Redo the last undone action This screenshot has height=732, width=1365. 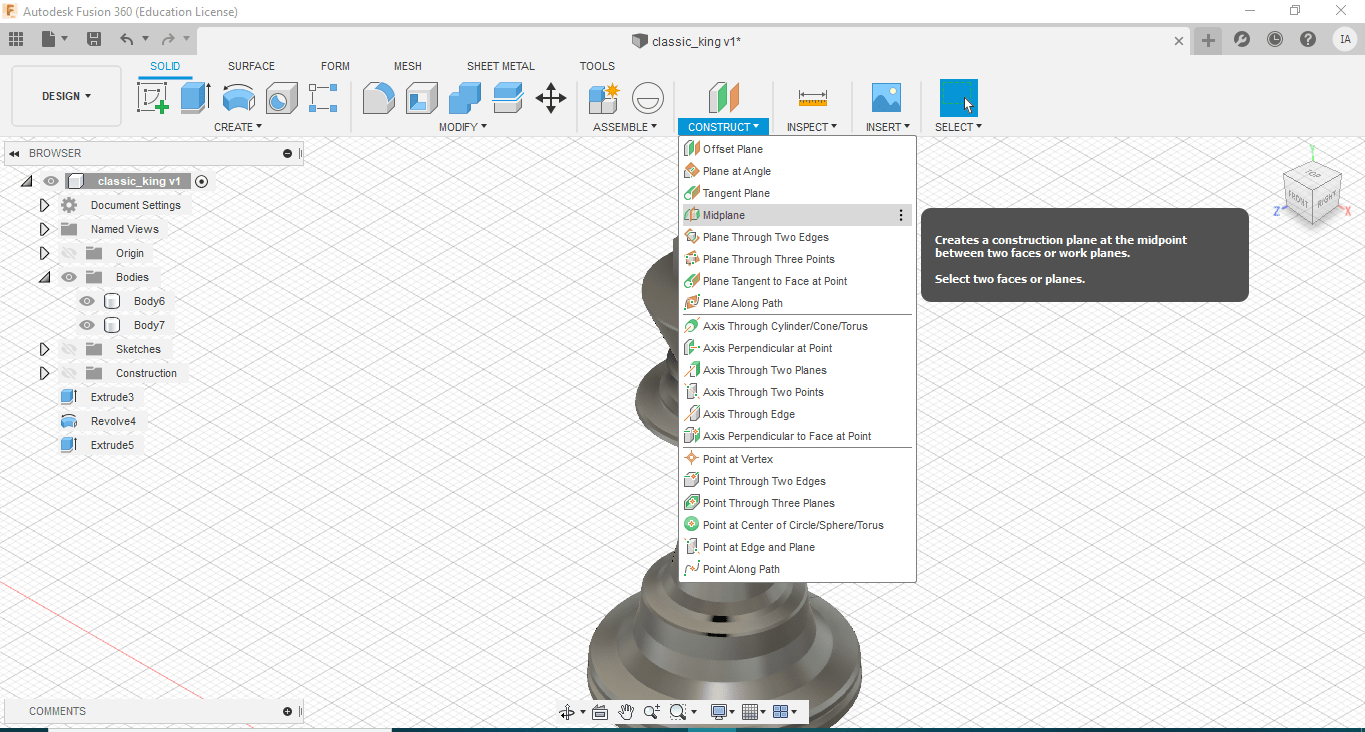167,39
